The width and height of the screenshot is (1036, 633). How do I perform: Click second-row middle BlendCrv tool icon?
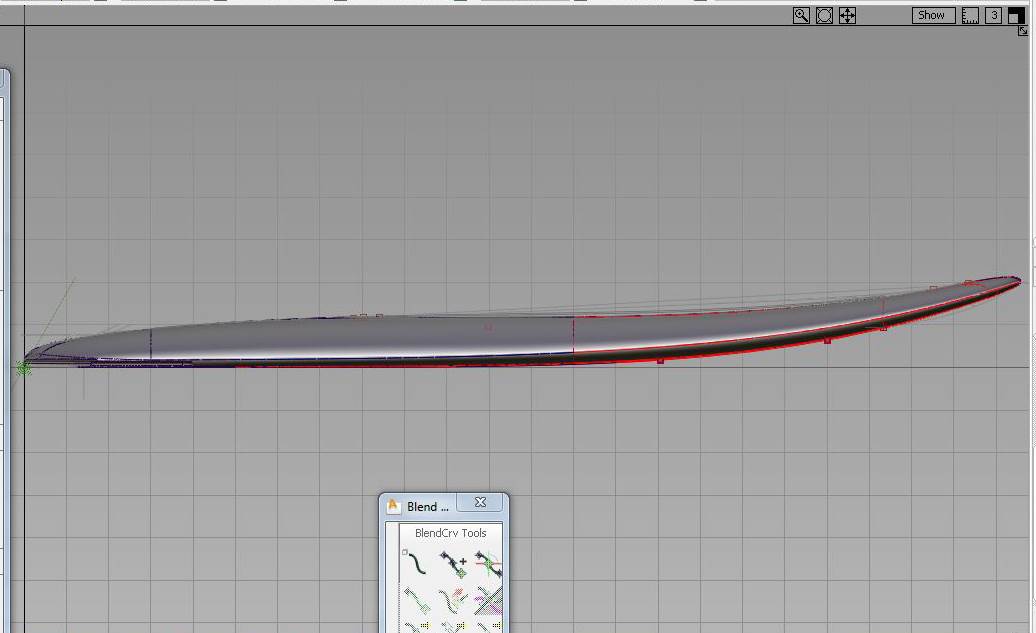tap(452, 600)
